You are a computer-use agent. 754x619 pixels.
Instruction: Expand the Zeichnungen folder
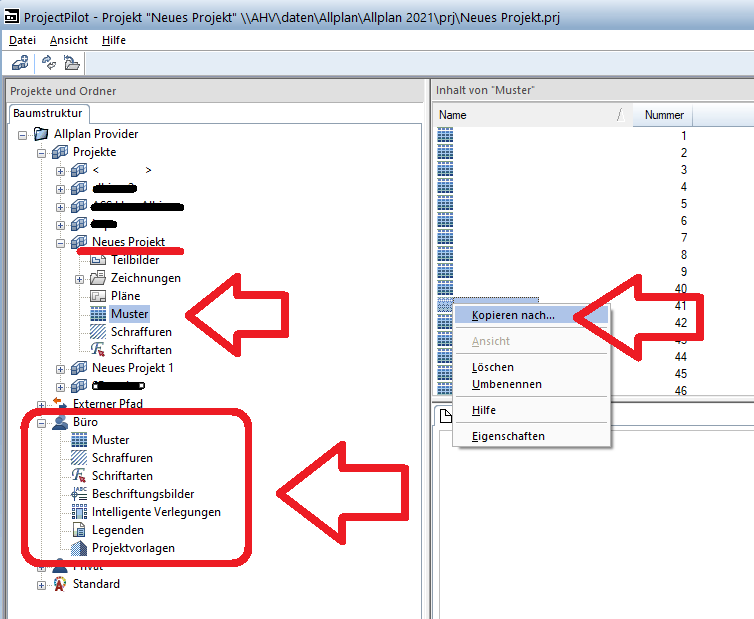click(x=80, y=278)
